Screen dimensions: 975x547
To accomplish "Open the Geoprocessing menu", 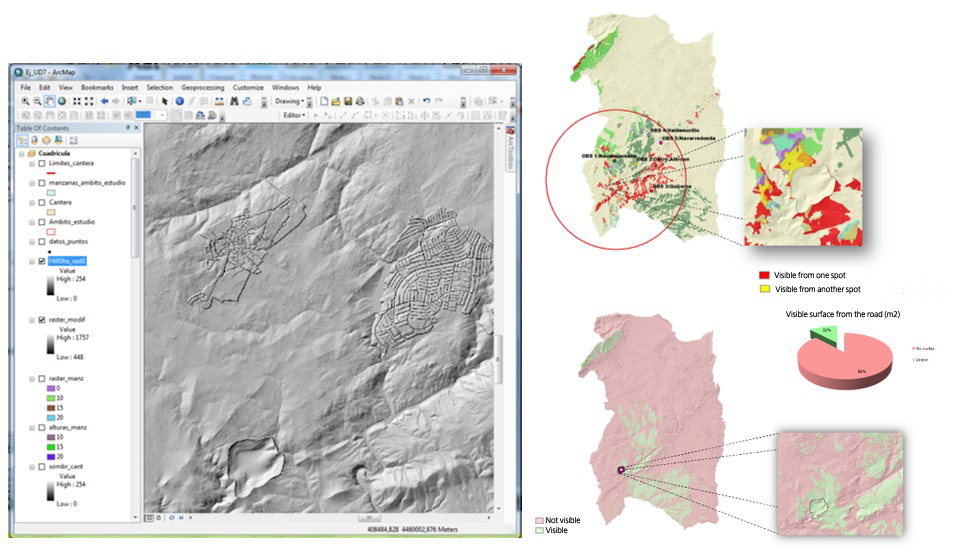I will 202,88.
